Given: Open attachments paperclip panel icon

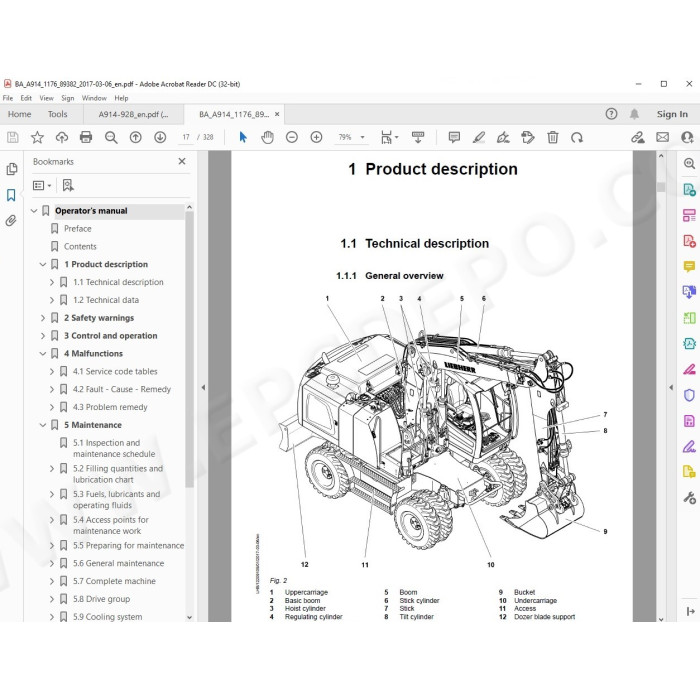Looking at the screenshot, I should point(11,221).
